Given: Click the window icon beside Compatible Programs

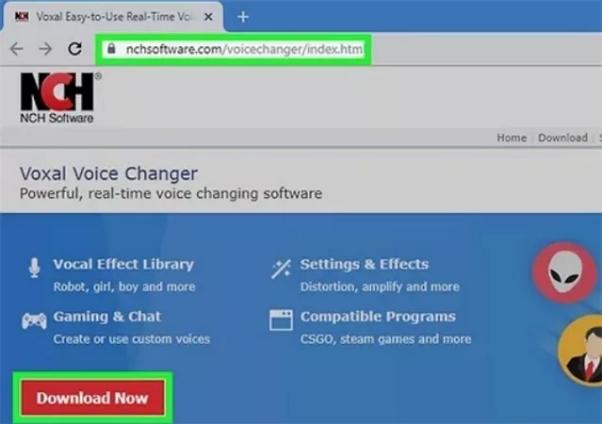Looking at the screenshot, I should [x=281, y=320].
